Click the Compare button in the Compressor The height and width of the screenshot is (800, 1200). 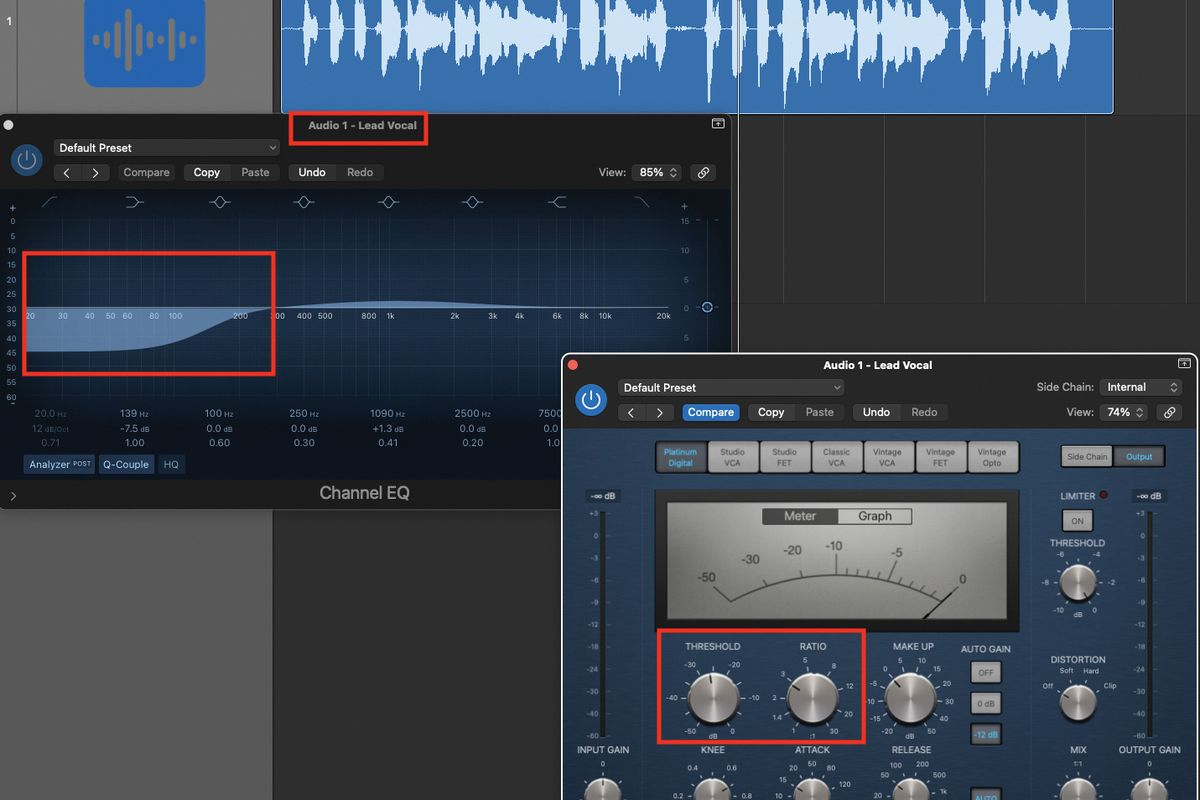(711, 412)
